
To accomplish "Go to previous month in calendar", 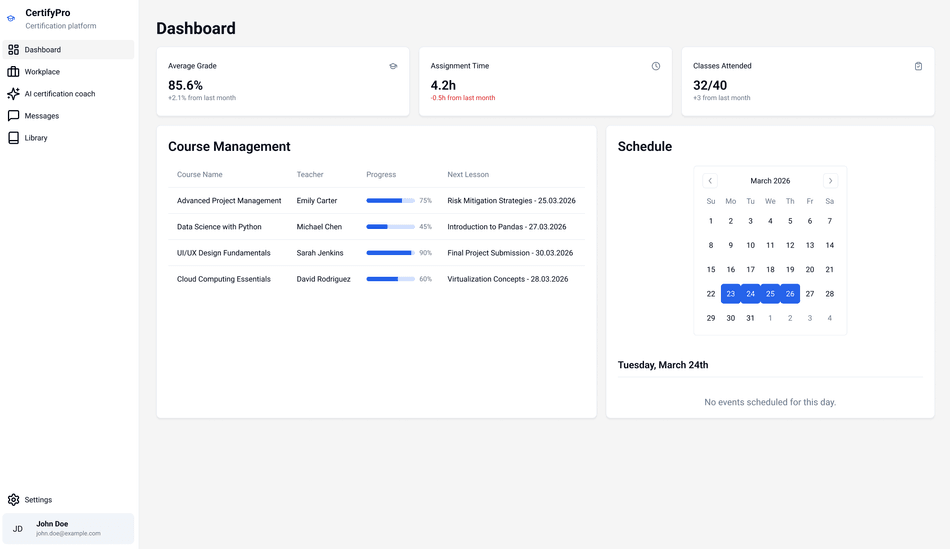I will tap(711, 181).
